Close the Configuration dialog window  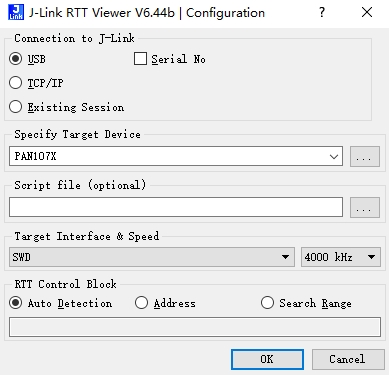coord(367,13)
